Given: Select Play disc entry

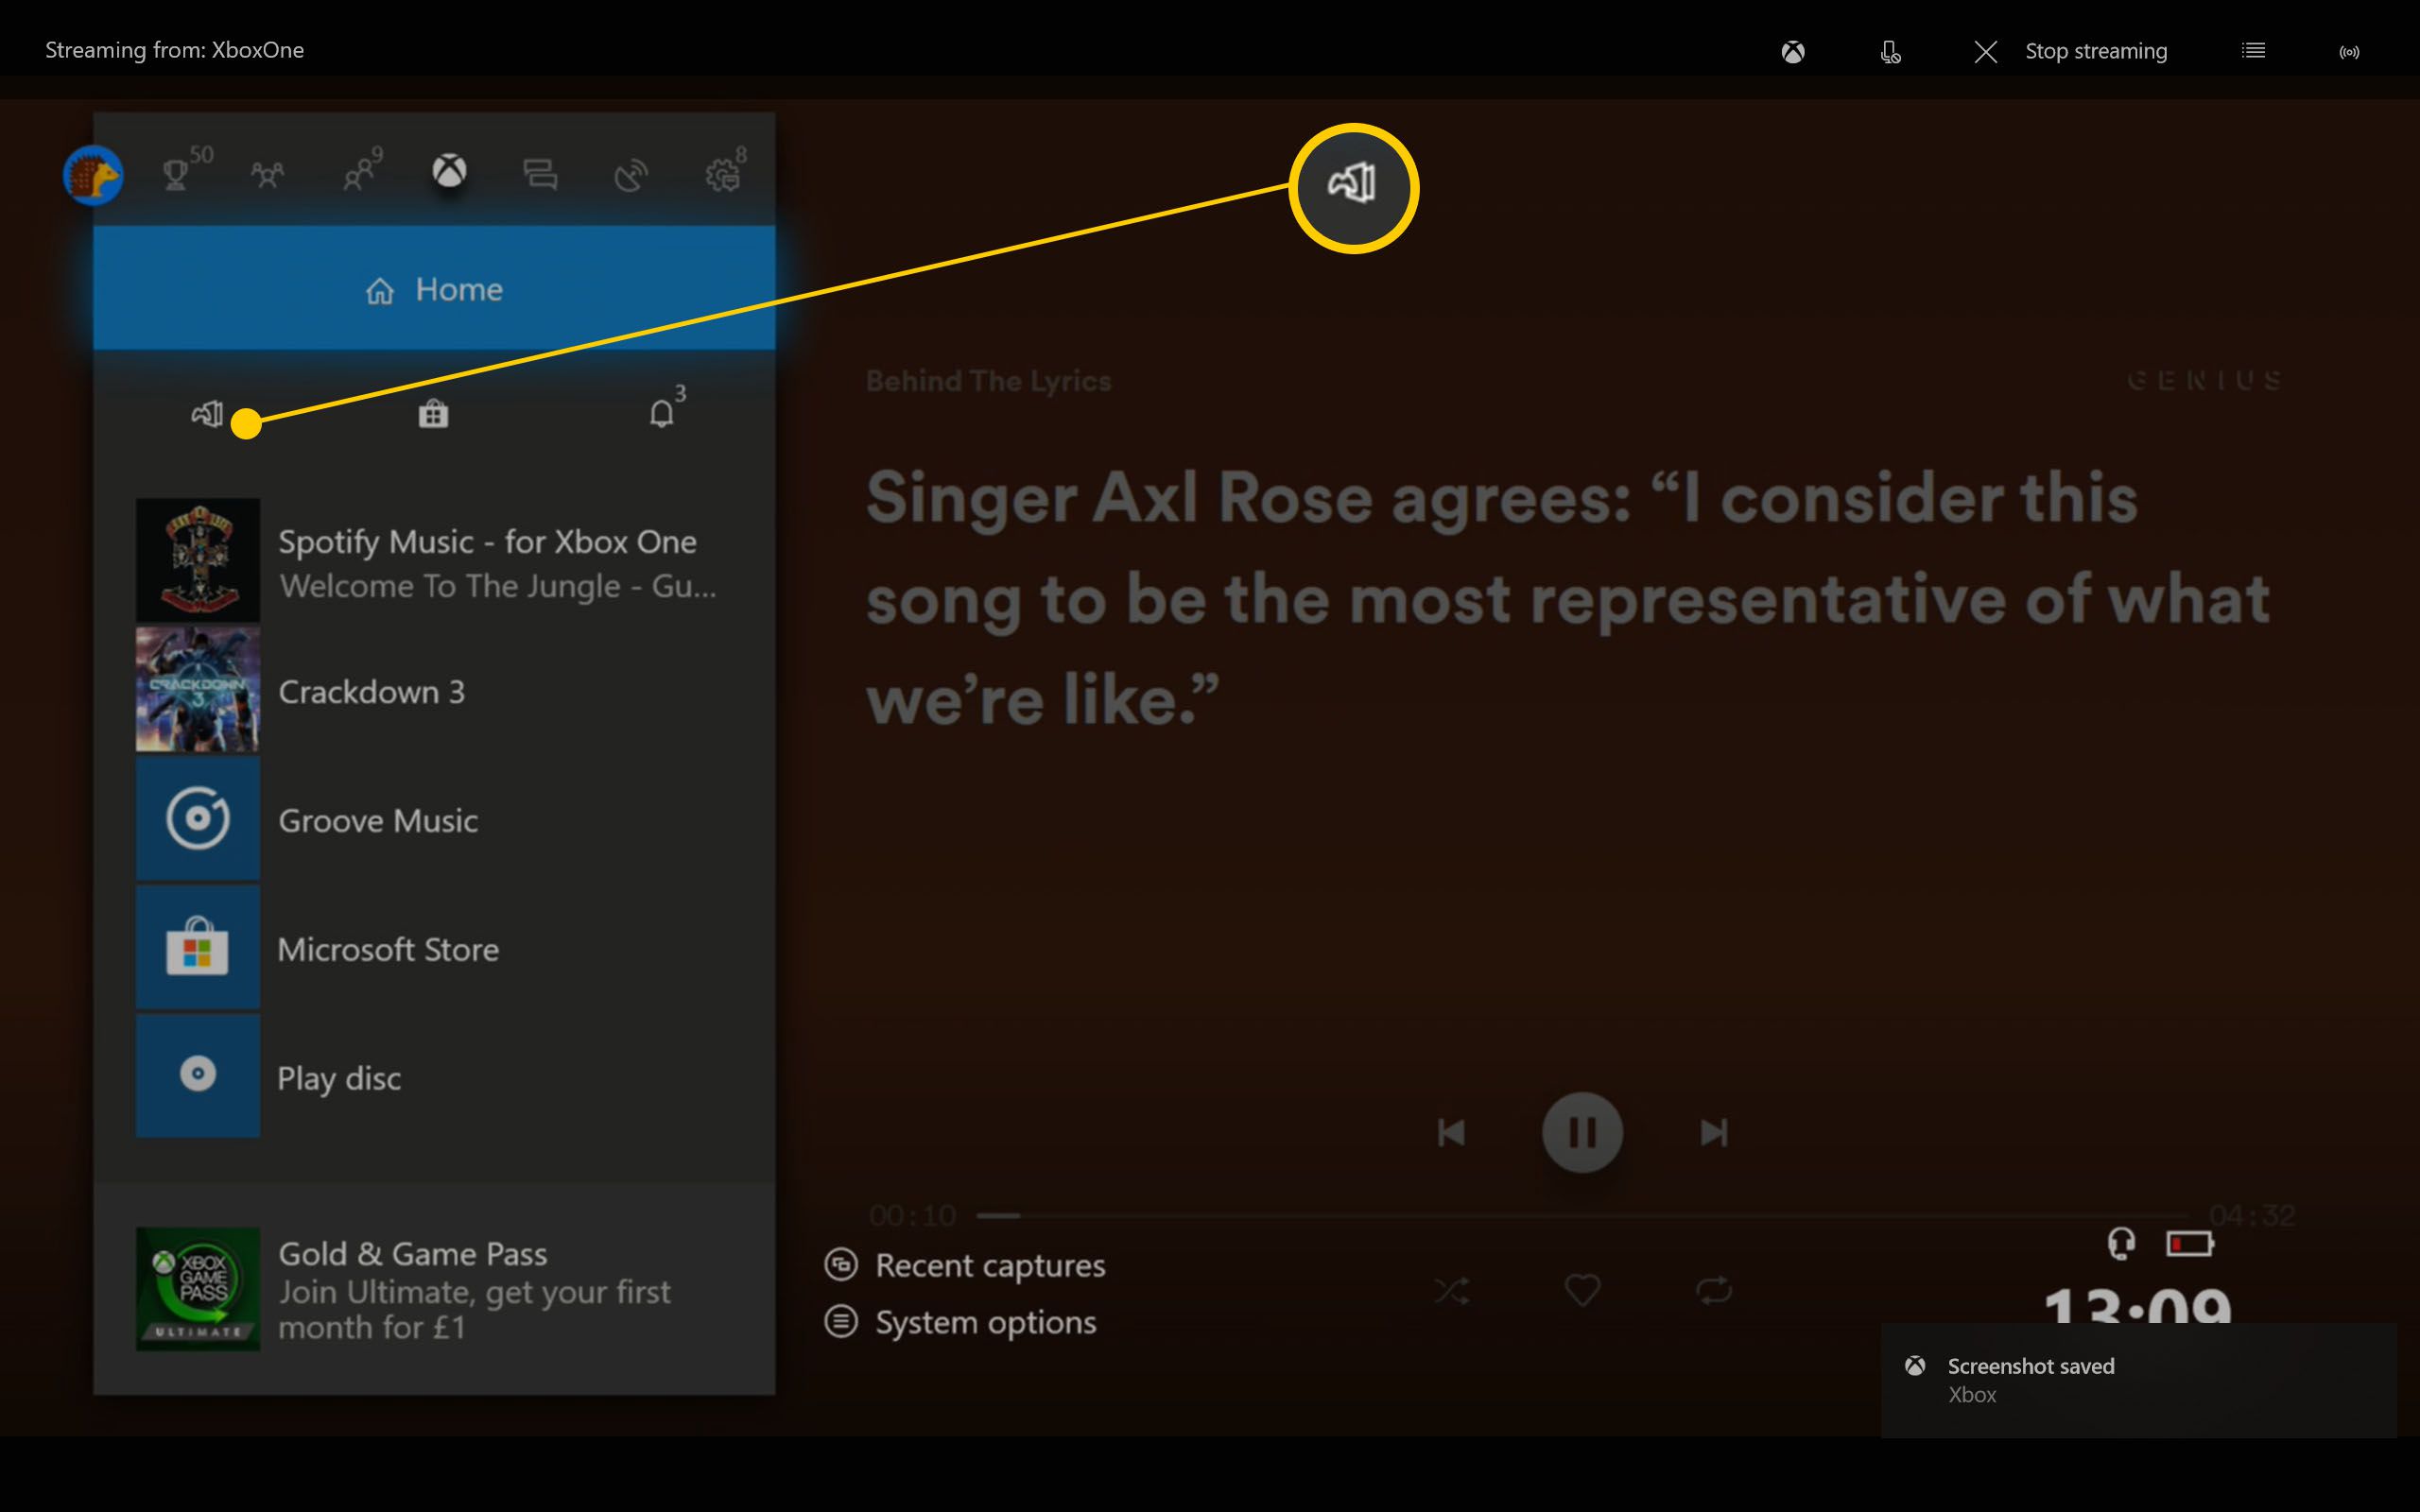Looking at the screenshot, I should (434, 1076).
